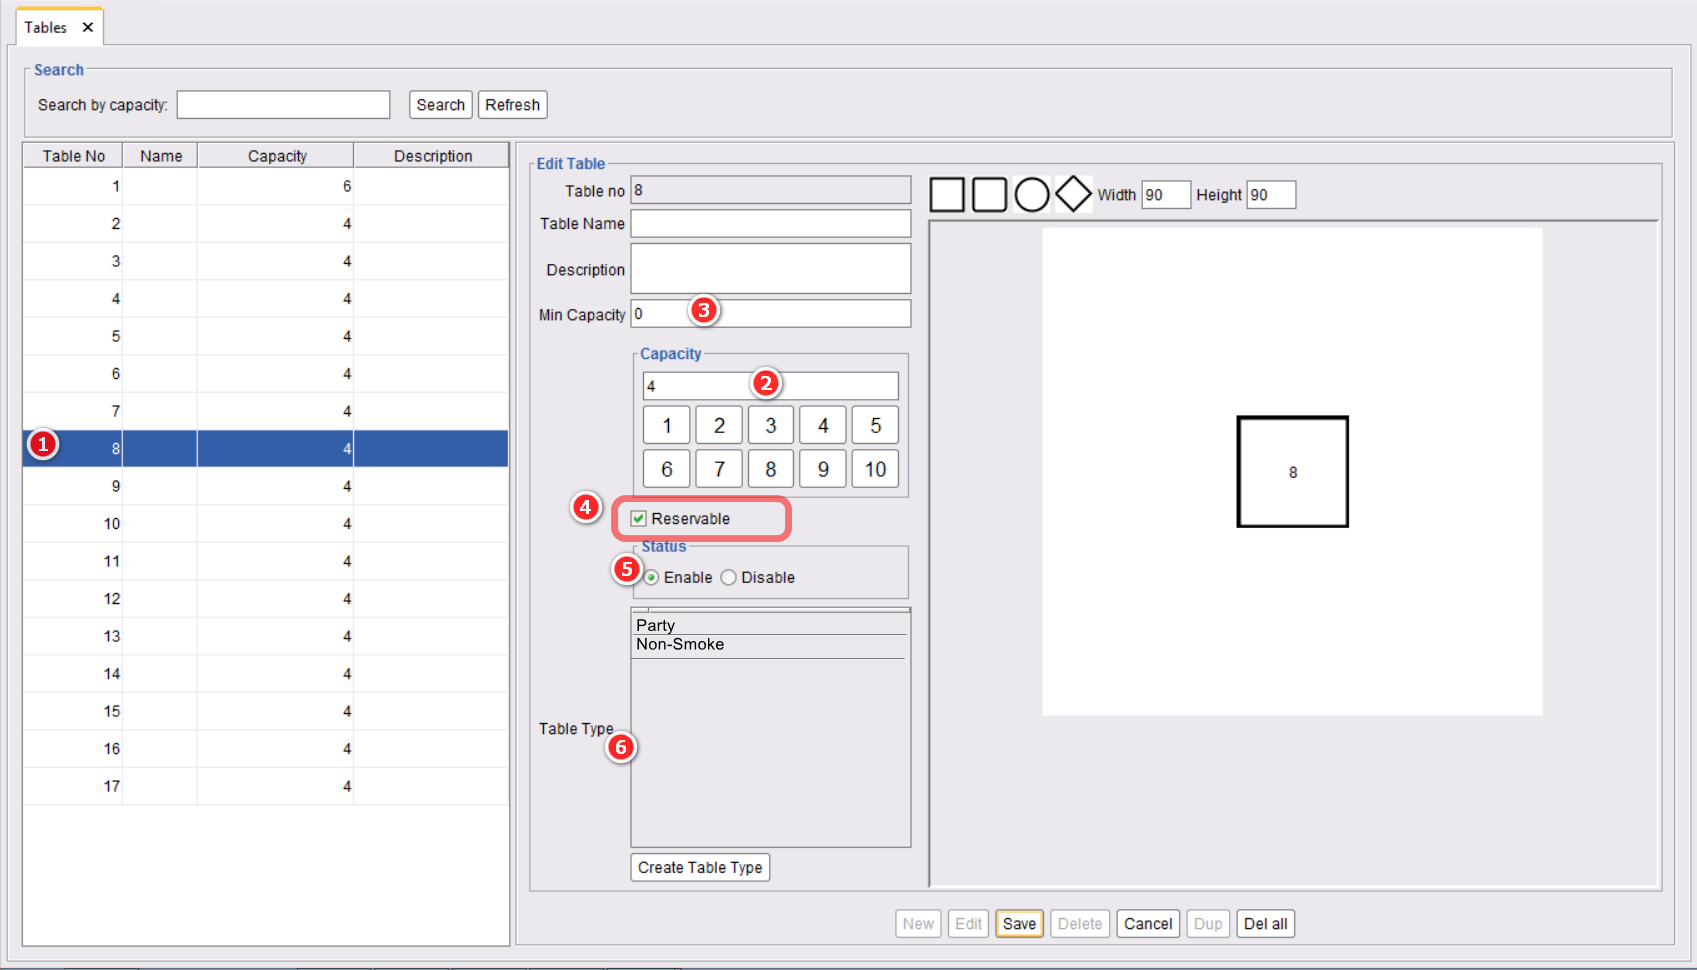Select highlighted table row number 8
This screenshot has width=1697, height=970.
(x=266, y=449)
